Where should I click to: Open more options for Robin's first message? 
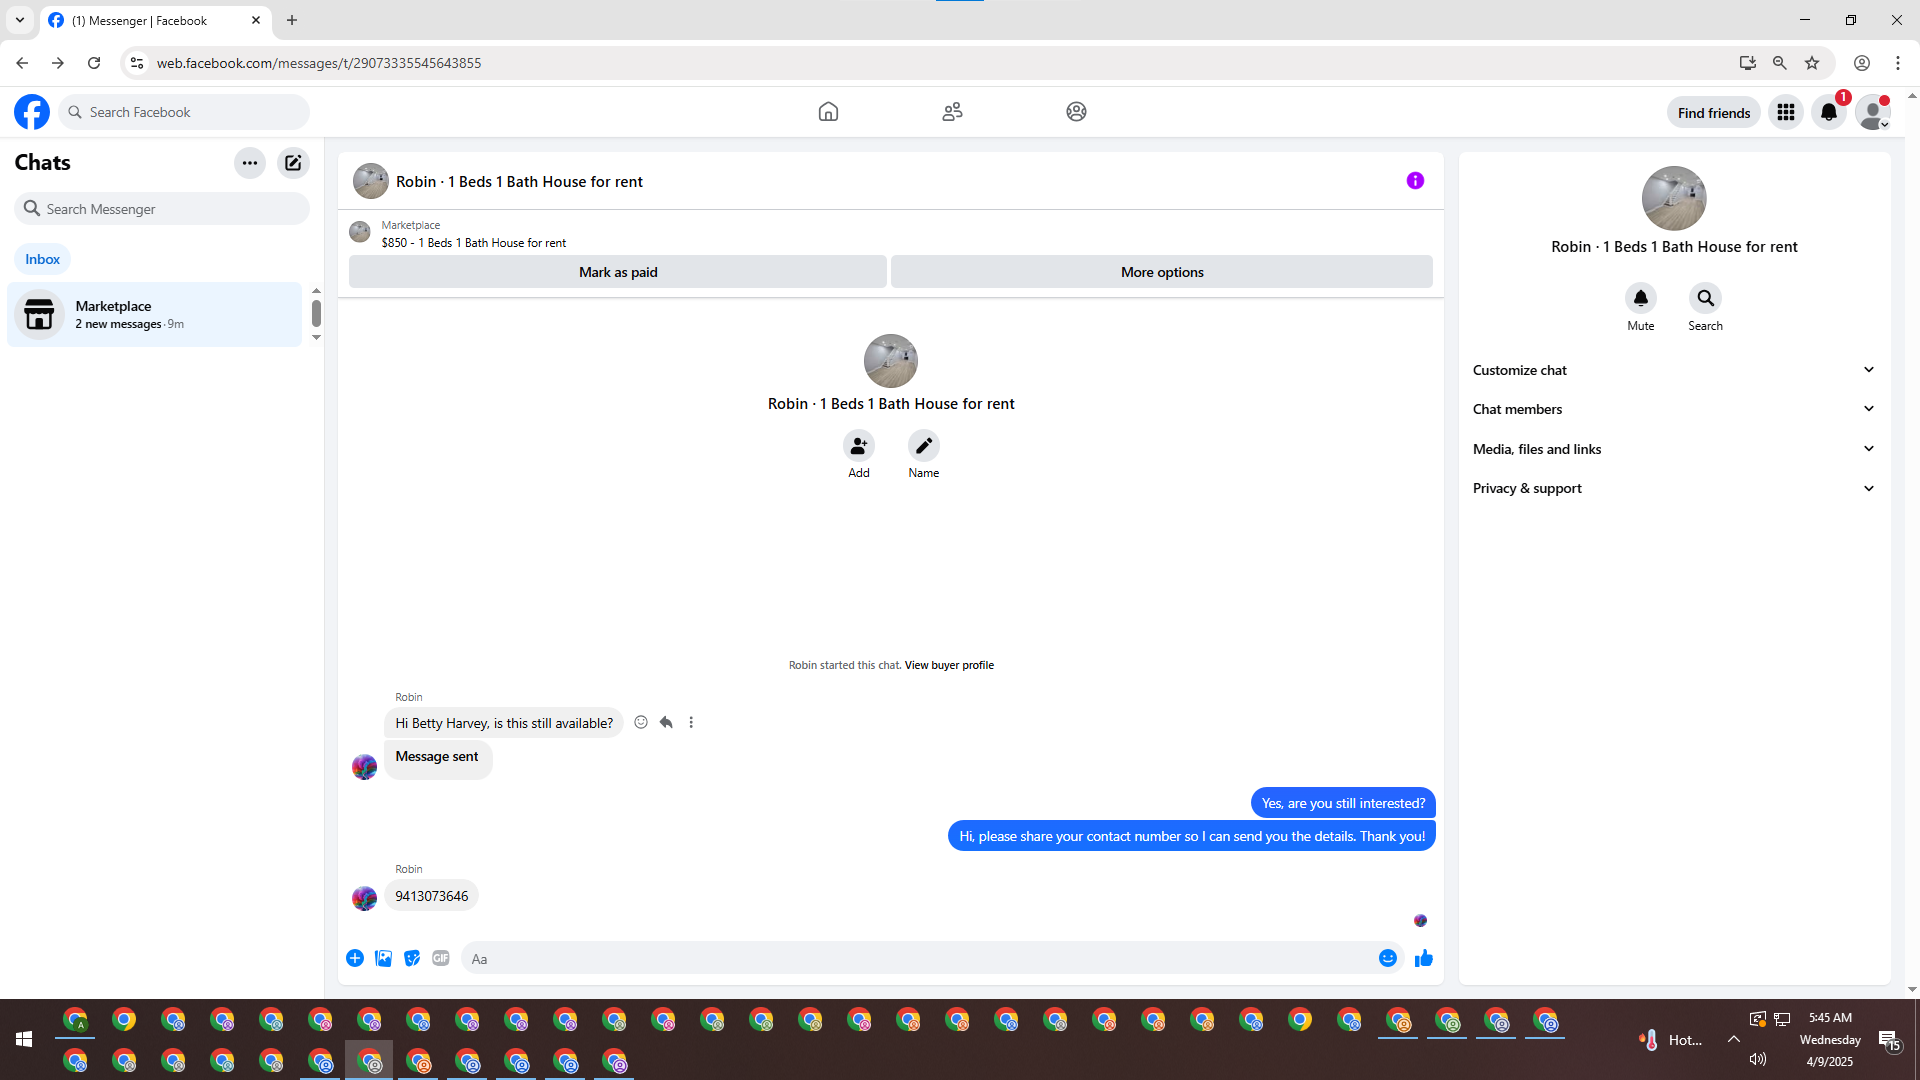691,722
